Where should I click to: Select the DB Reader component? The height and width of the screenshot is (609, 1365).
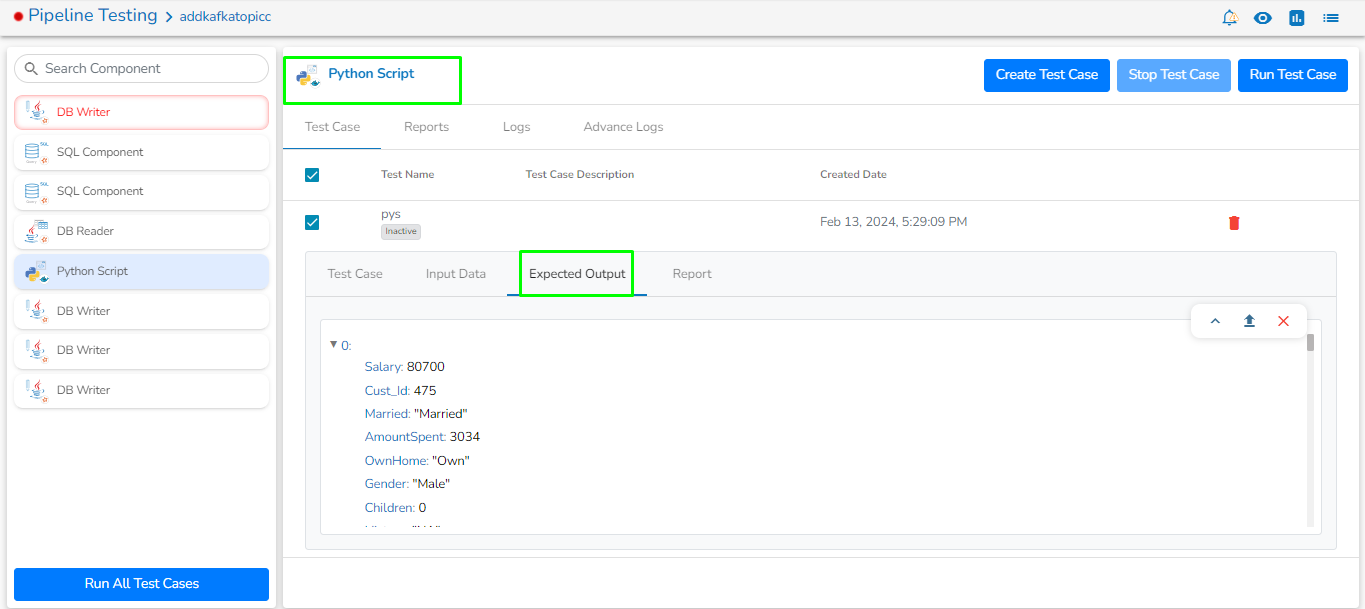pos(141,231)
